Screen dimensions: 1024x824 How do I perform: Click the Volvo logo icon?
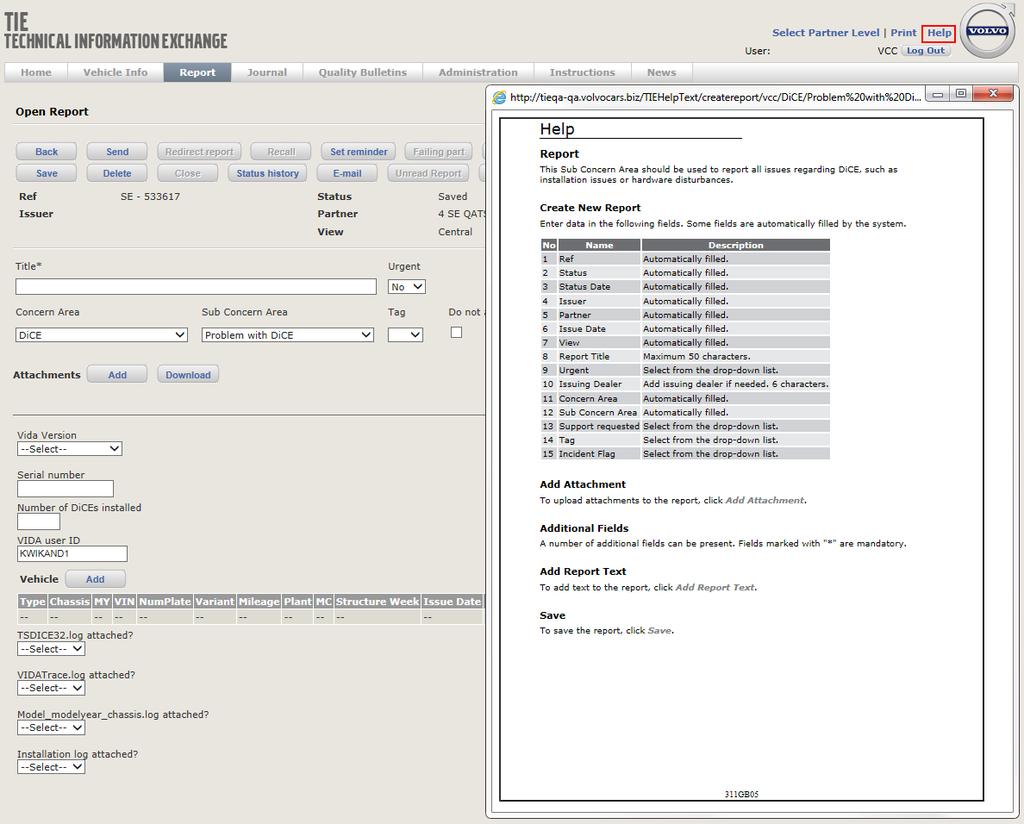pos(987,31)
